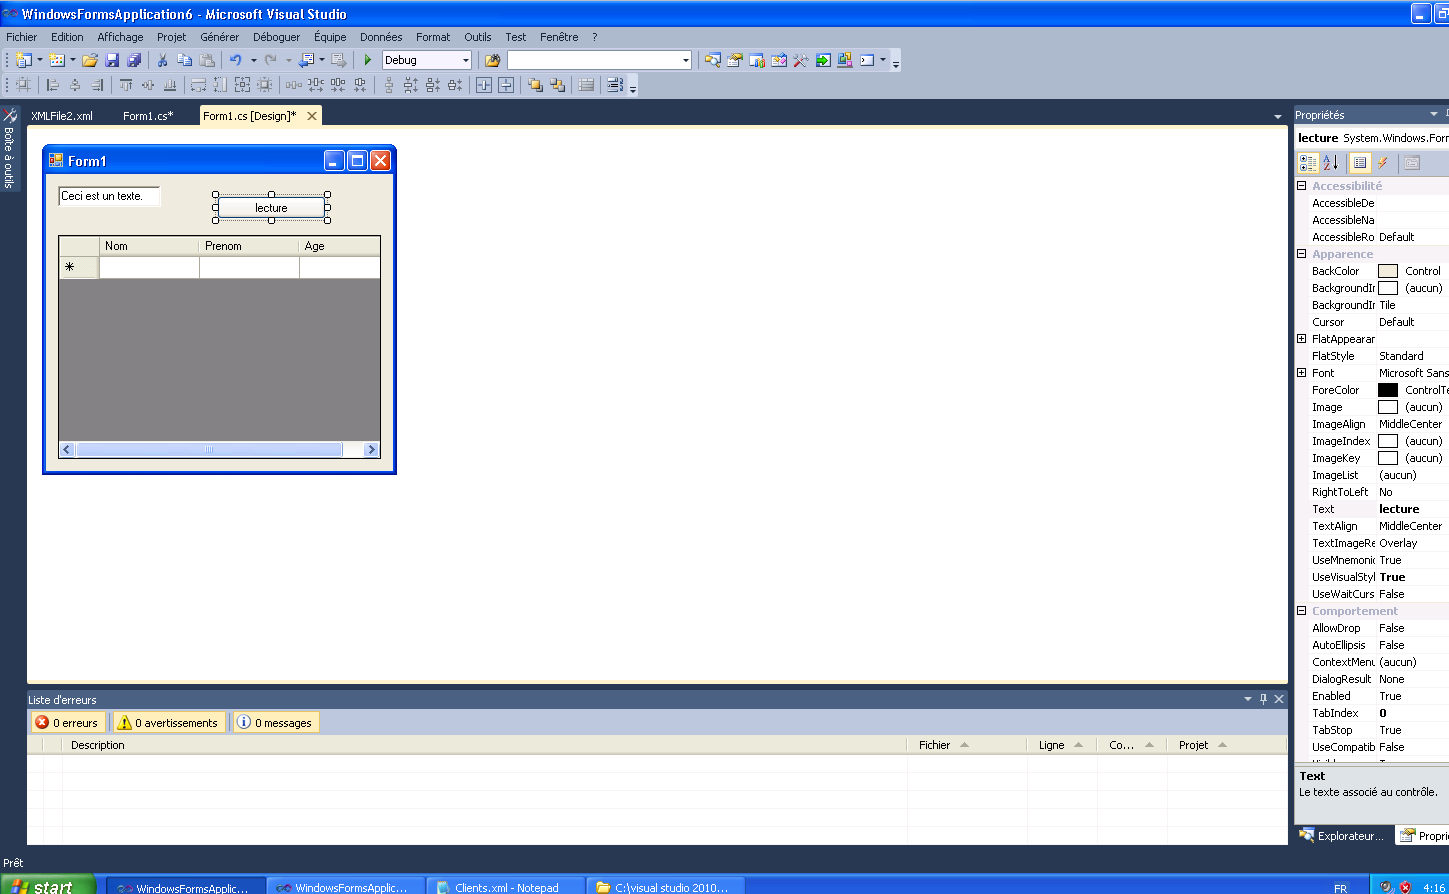
Task: Click the Align Lefts layout icon
Action: [x=53, y=85]
